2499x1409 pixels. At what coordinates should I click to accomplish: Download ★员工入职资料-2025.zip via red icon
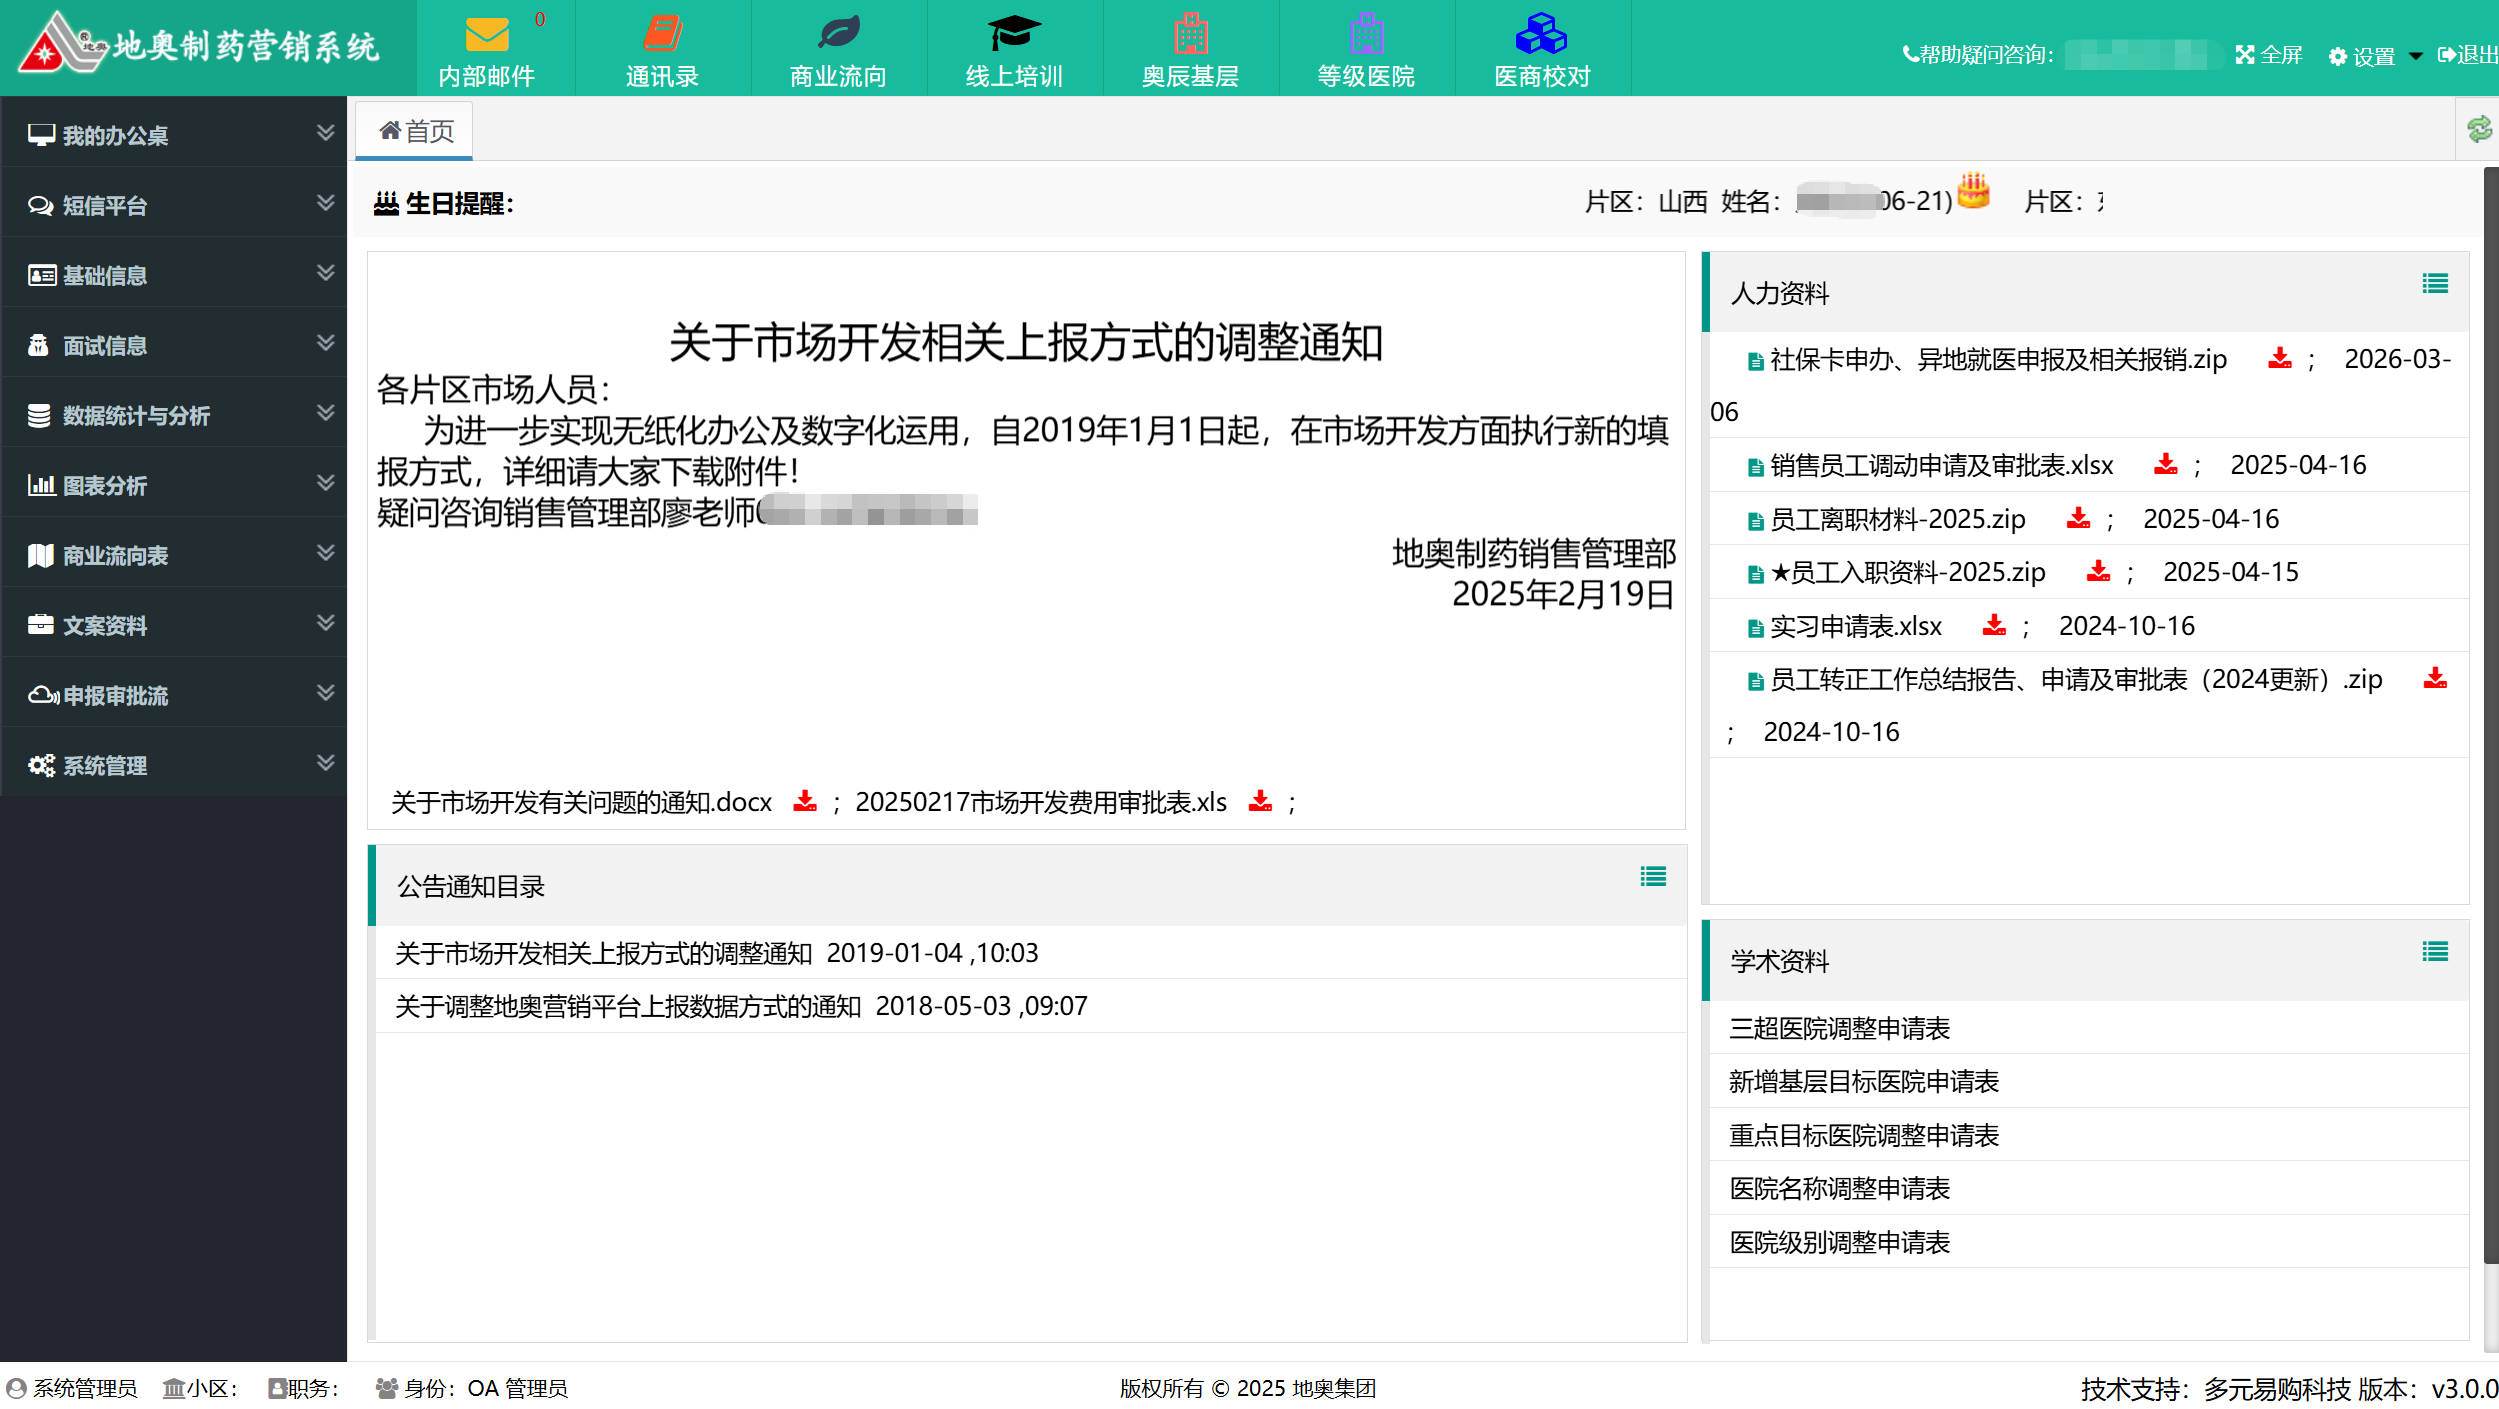click(2098, 571)
